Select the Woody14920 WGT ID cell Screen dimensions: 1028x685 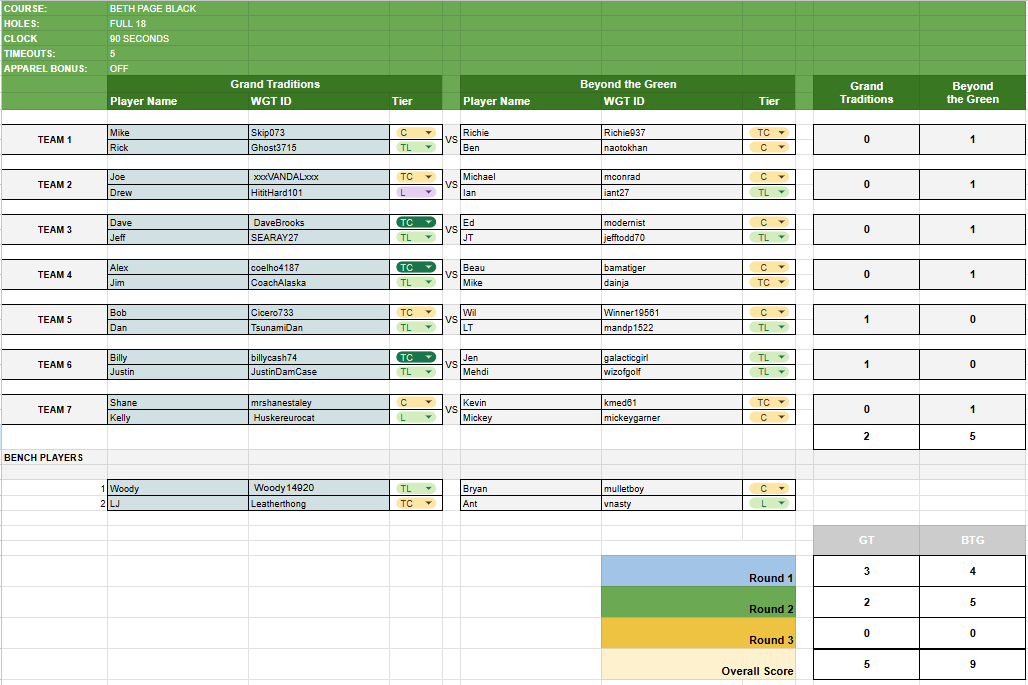(318, 489)
